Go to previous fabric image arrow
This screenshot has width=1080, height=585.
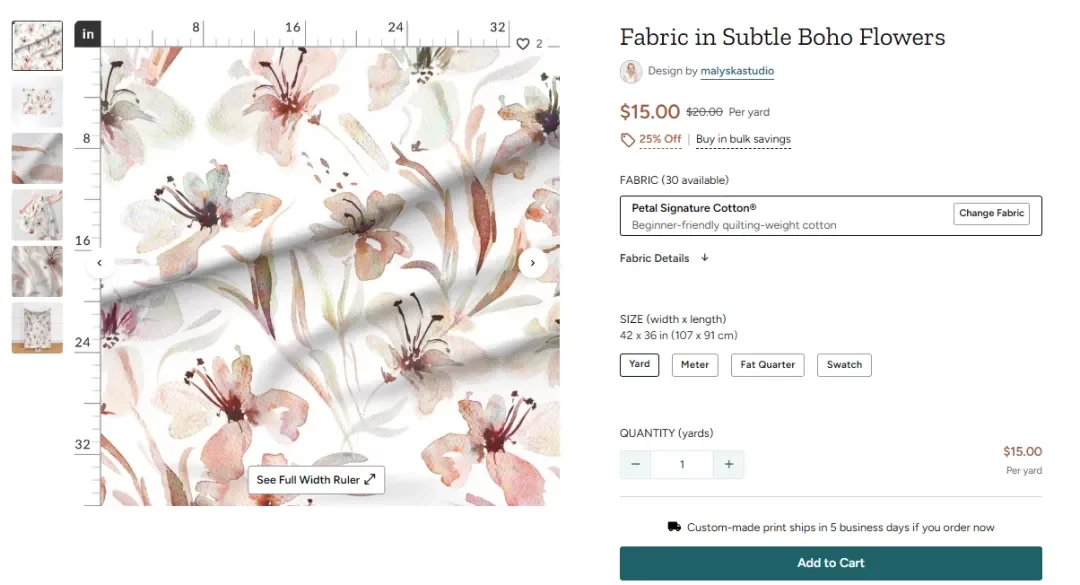(x=99, y=264)
